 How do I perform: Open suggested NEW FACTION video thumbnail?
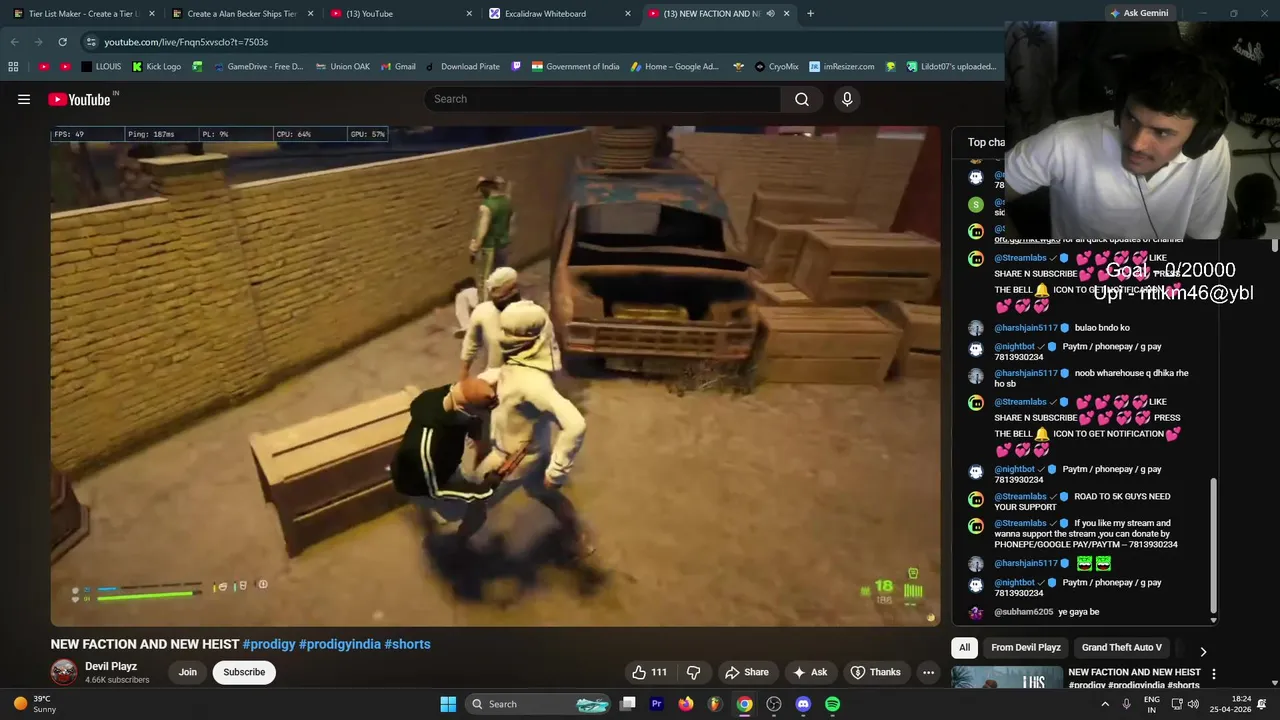tap(1006, 677)
